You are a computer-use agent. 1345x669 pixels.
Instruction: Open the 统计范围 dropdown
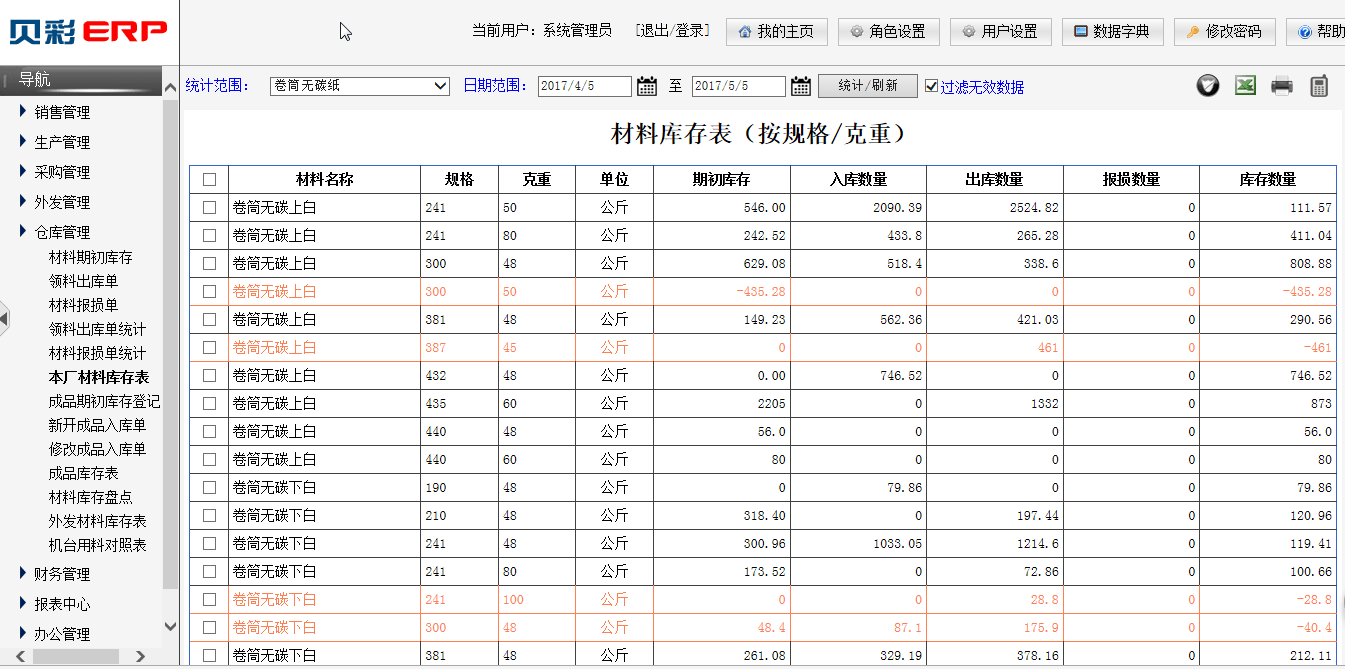(x=360, y=86)
